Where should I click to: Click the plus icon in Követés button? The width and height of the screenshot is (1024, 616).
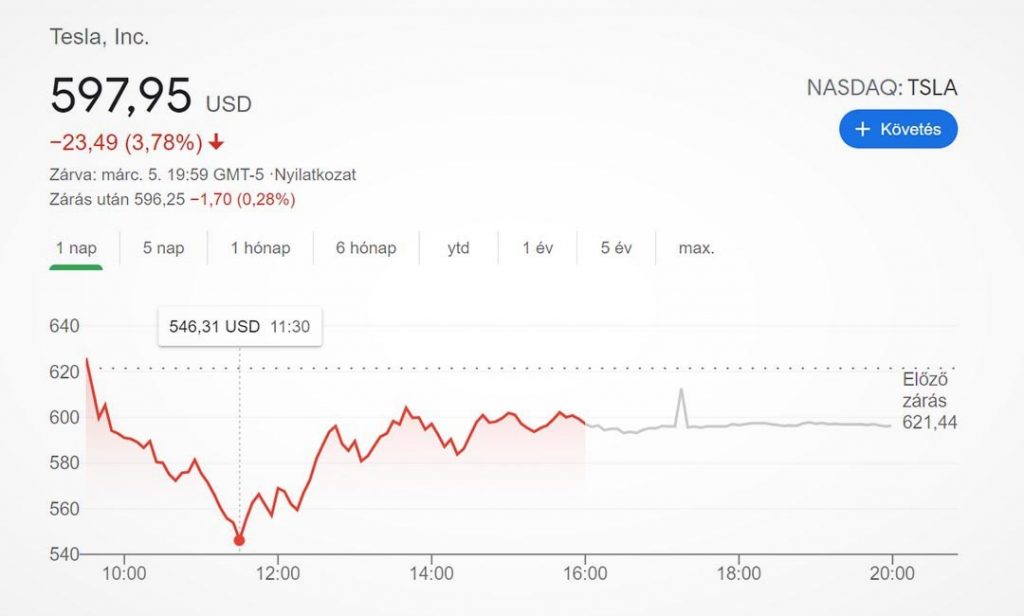864,129
